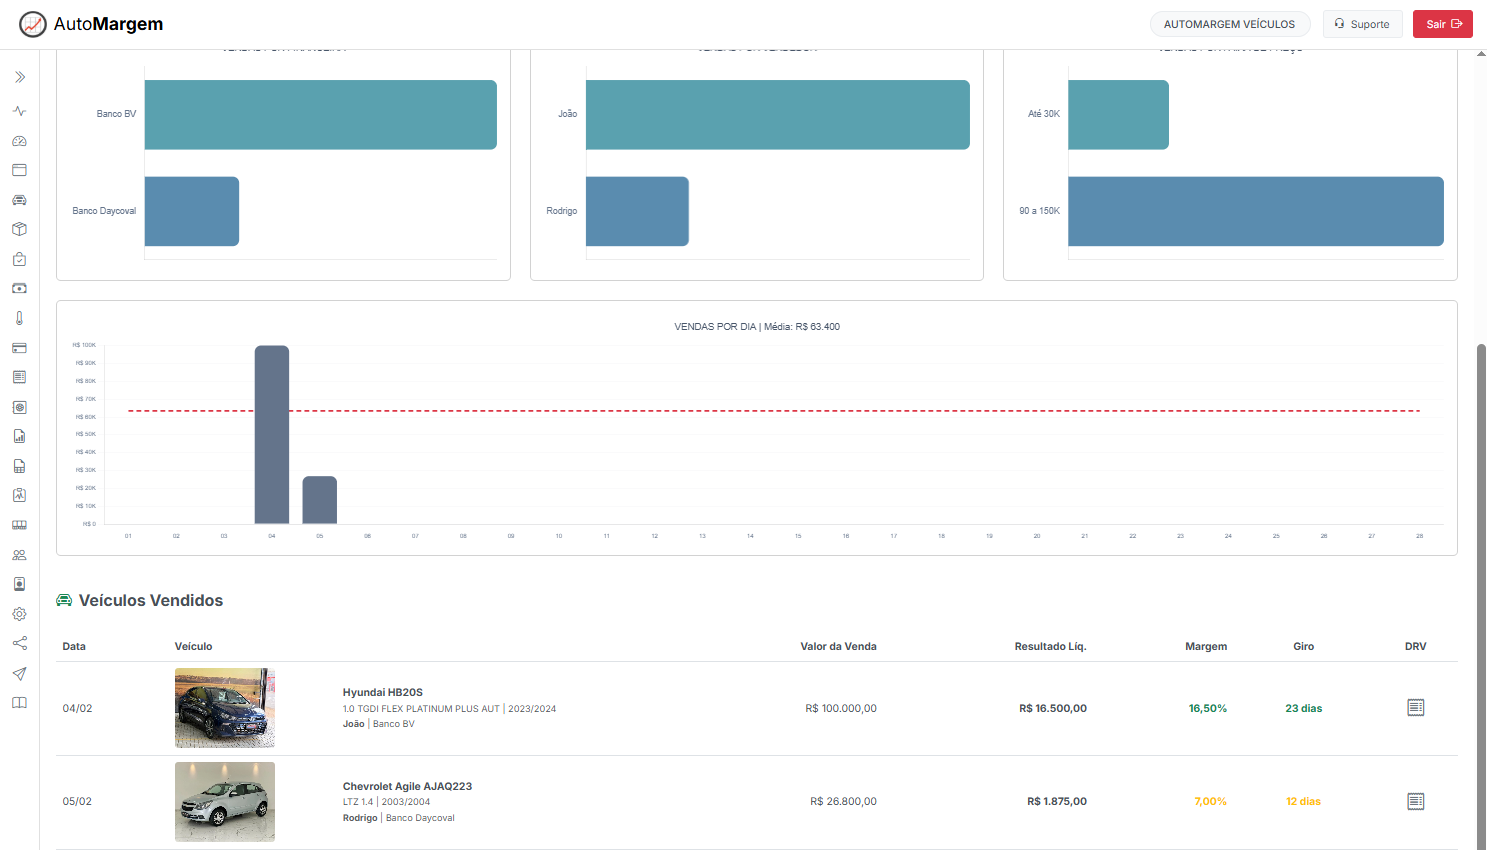Click the paper plane send icon

tap(19, 673)
